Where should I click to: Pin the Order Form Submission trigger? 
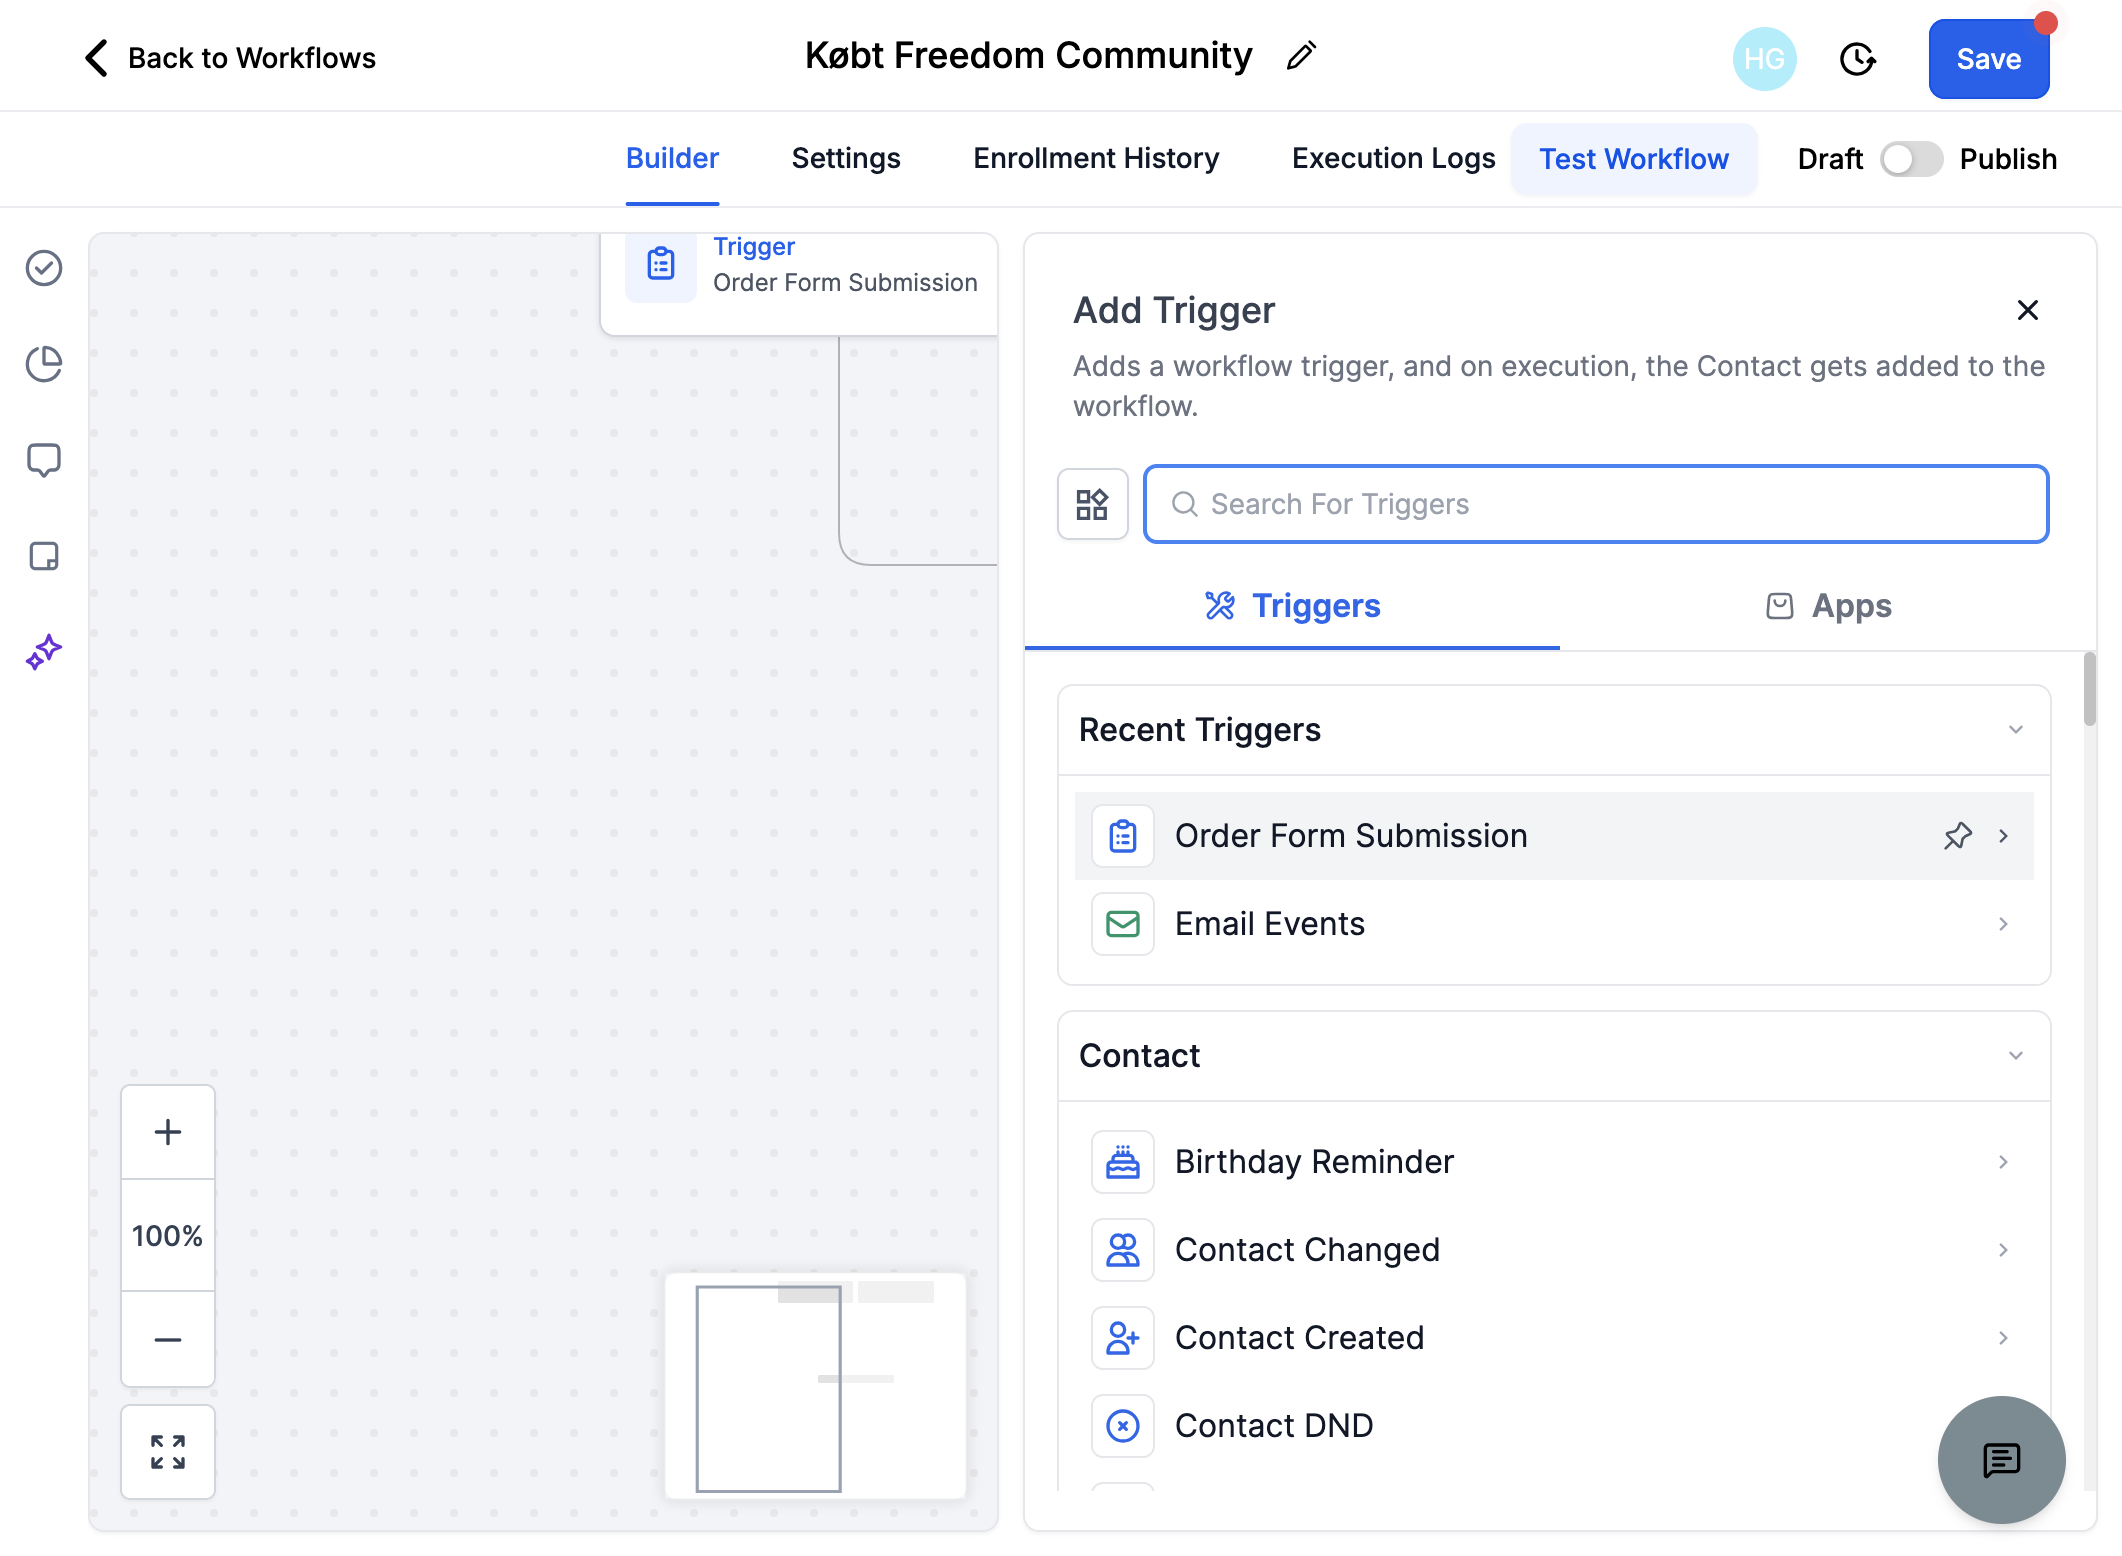(1957, 836)
